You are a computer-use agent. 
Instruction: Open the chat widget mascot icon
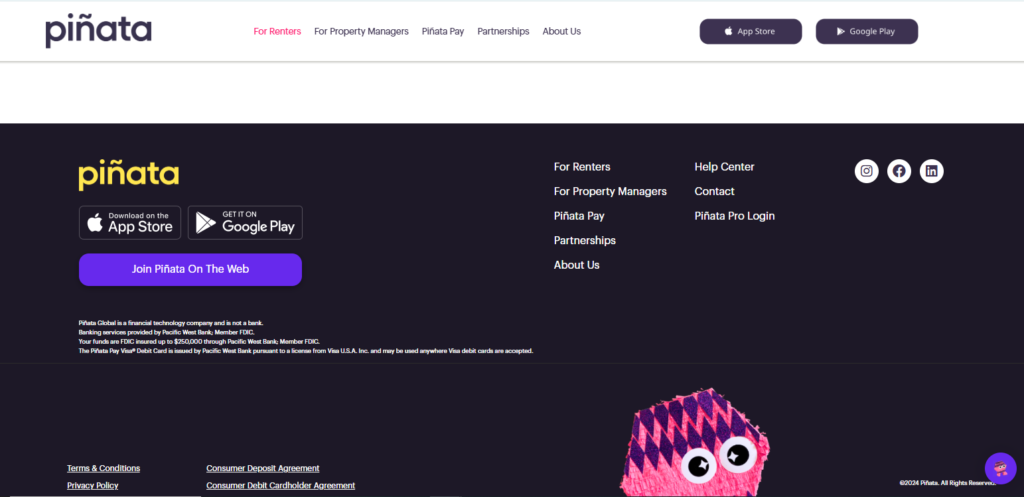point(1000,468)
